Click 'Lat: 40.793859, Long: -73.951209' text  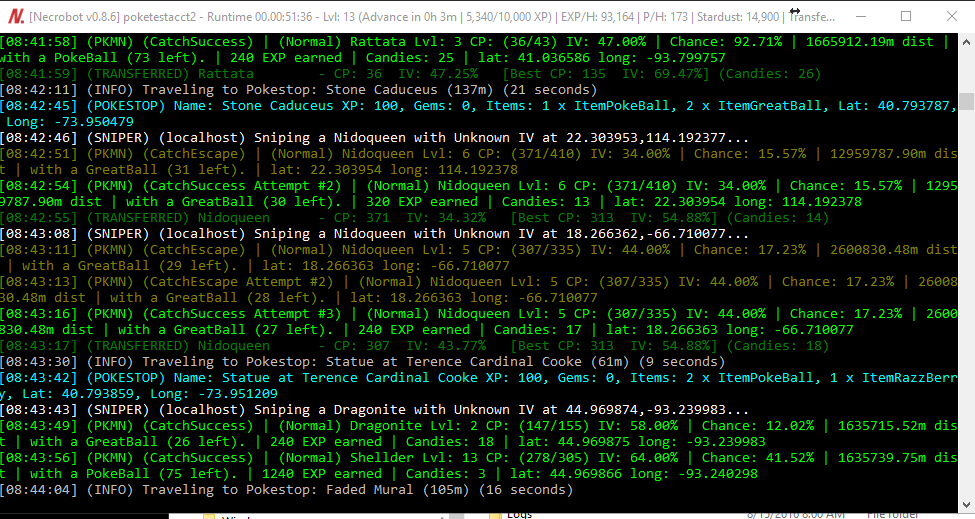click(150, 394)
